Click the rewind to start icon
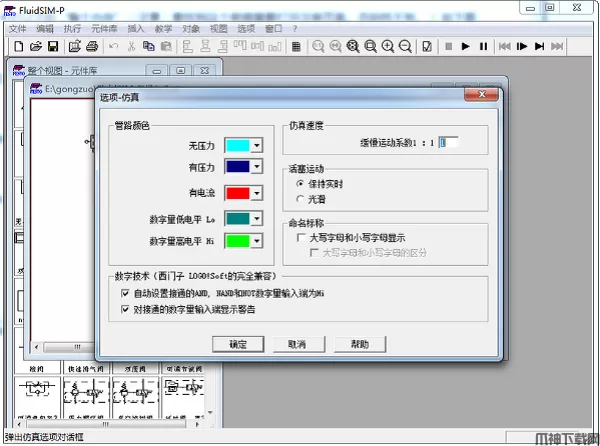The height and width of the screenshot is (446, 600). (504, 46)
